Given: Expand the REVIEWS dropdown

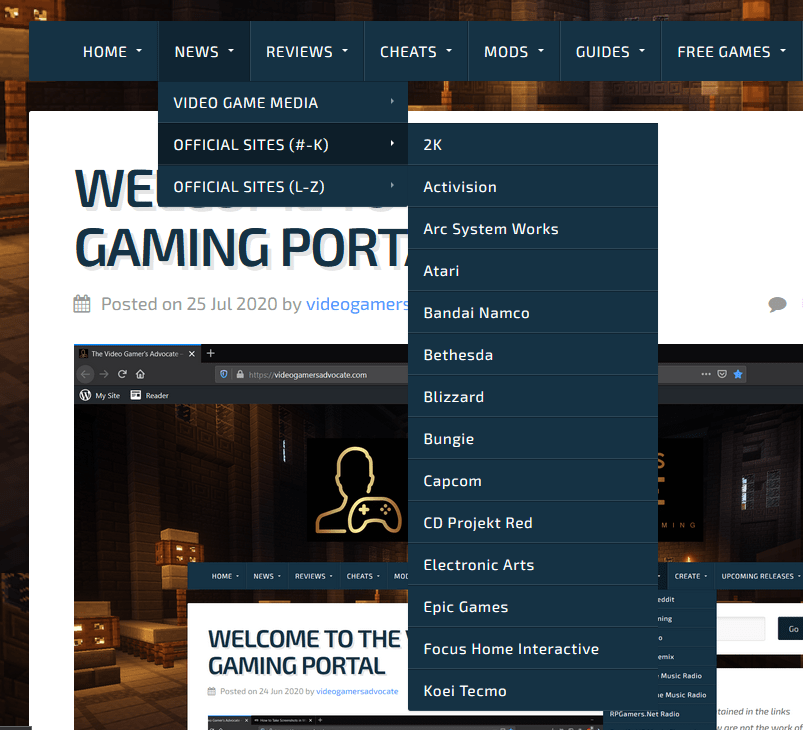Looking at the screenshot, I should pos(307,52).
